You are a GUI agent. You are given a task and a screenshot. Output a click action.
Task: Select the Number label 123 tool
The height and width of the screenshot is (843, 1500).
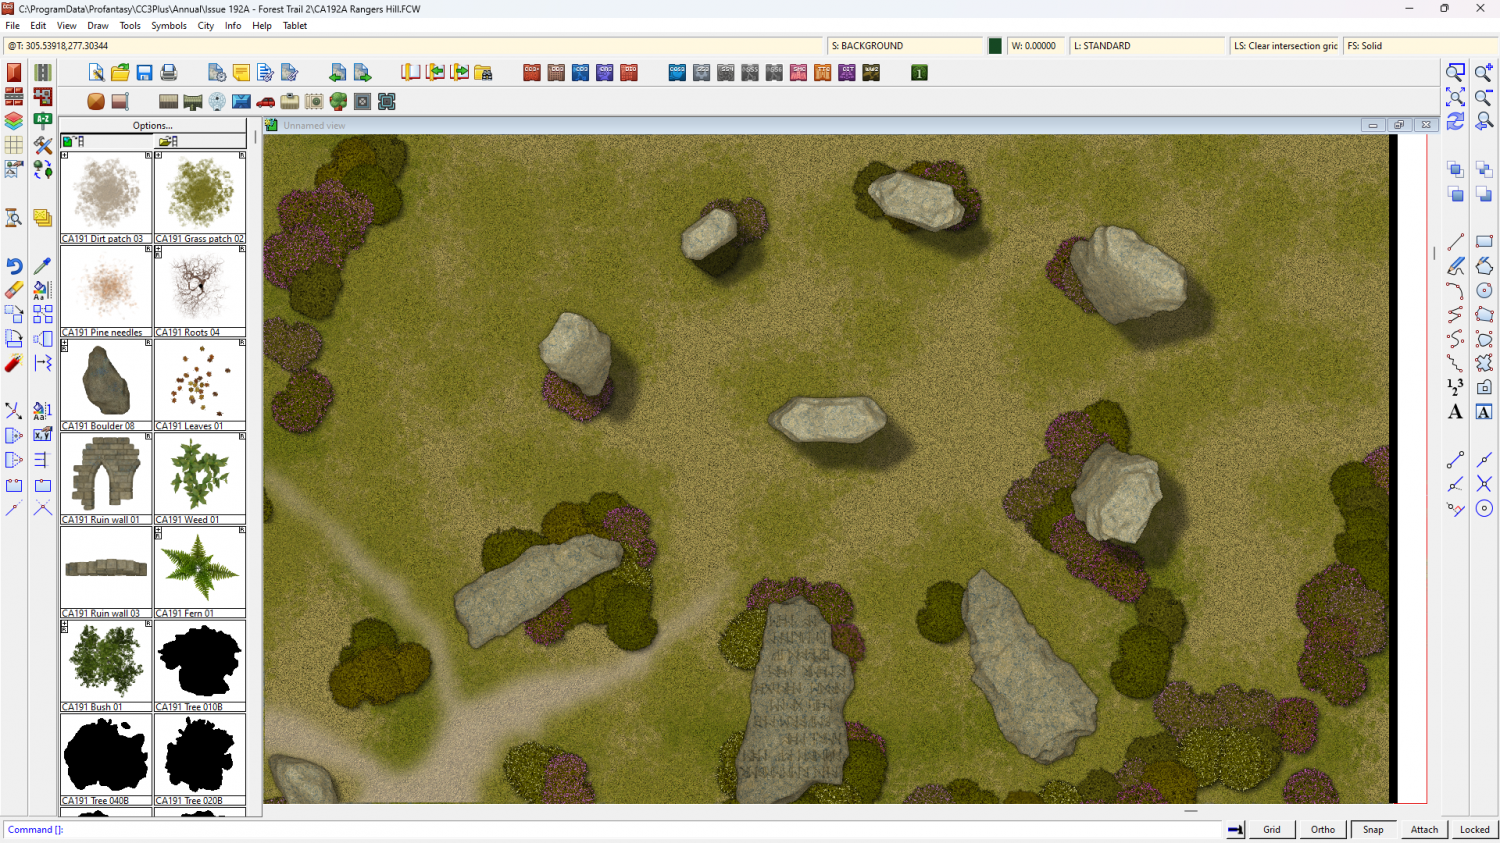1456,387
